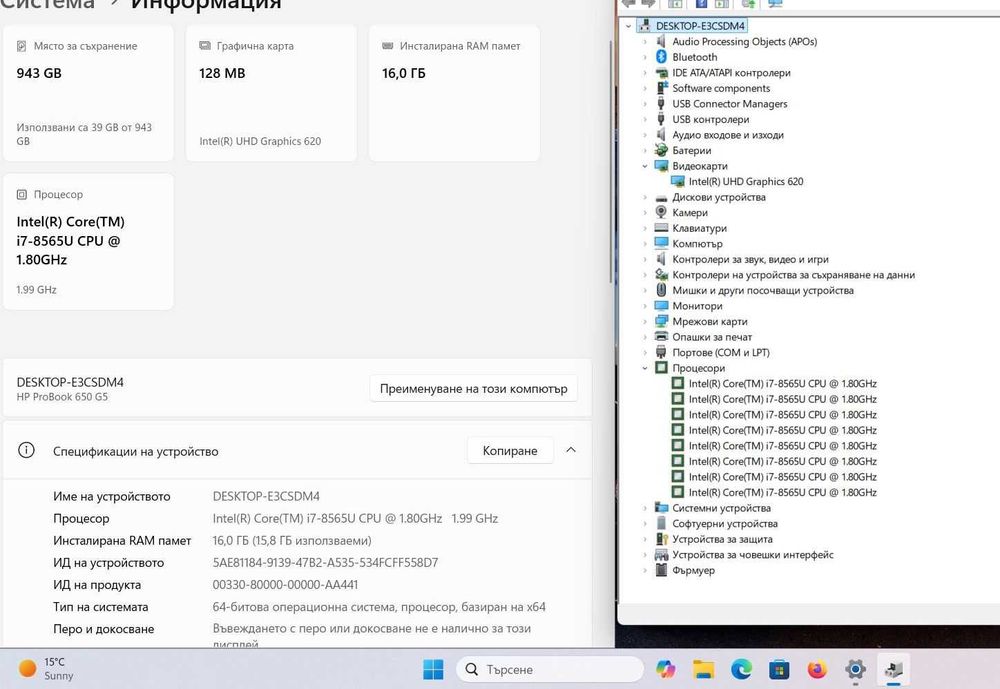Open Copilot from the taskbar
This screenshot has width=1000, height=689.
coord(665,669)
